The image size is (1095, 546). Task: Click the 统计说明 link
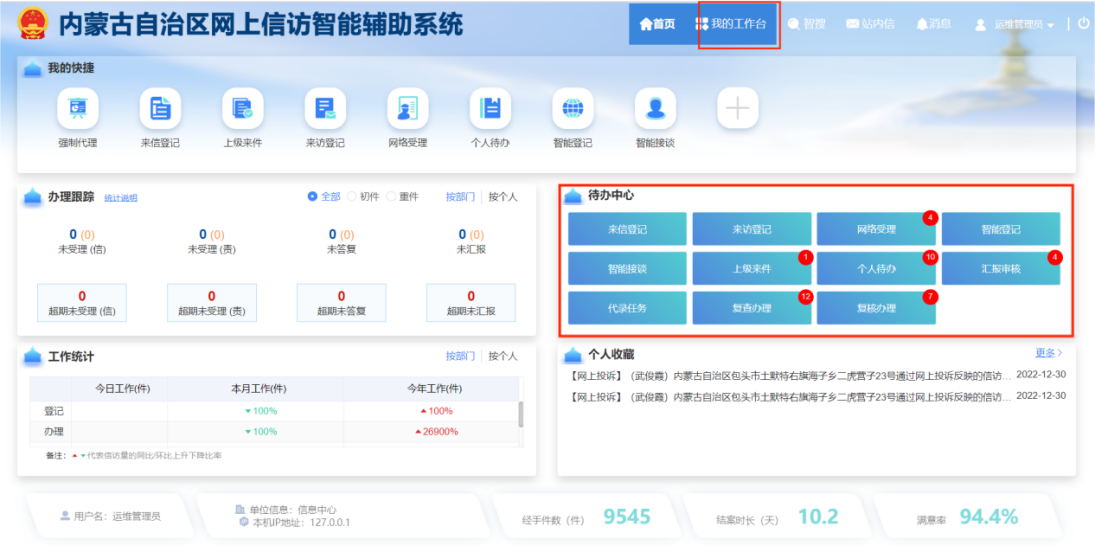121,198
